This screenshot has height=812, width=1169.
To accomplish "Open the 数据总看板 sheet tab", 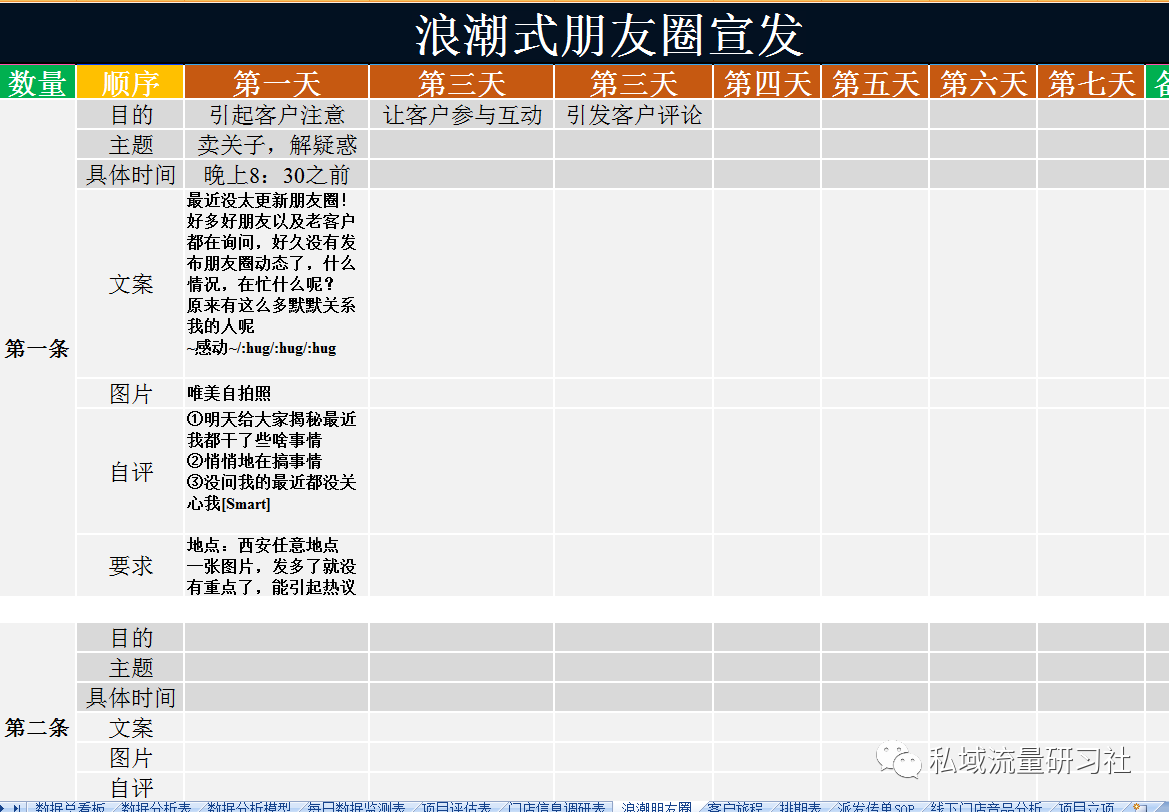I will click(x=69, y=807).
